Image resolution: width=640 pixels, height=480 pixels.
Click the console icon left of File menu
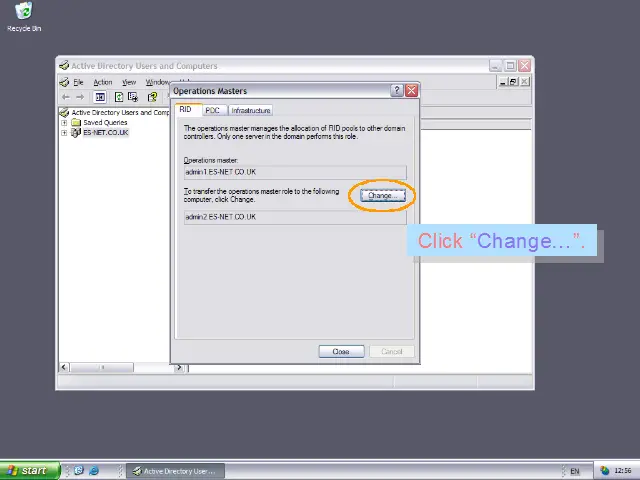pyautogui.click(x=64, y=82)
